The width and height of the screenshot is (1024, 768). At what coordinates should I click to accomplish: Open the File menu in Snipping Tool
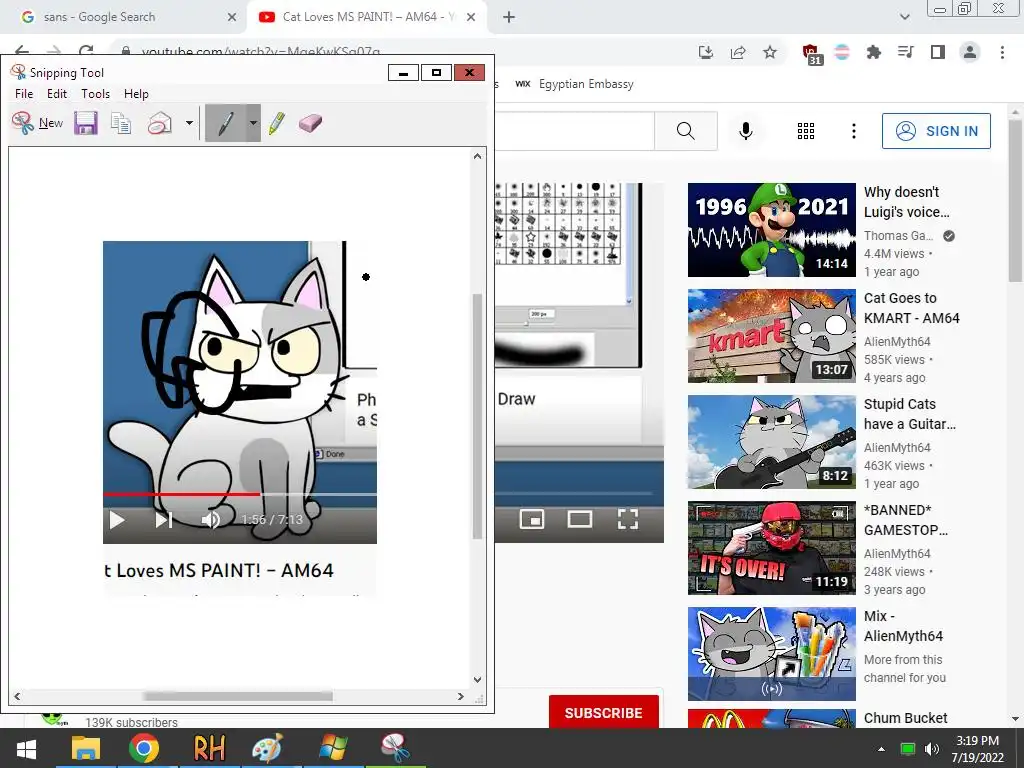[24, 93]
